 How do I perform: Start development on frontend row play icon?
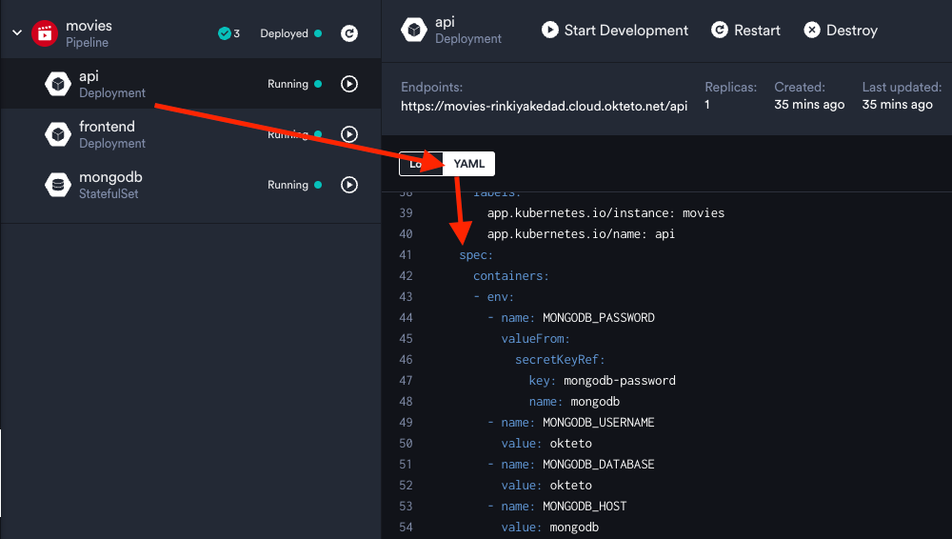(349, 134)
